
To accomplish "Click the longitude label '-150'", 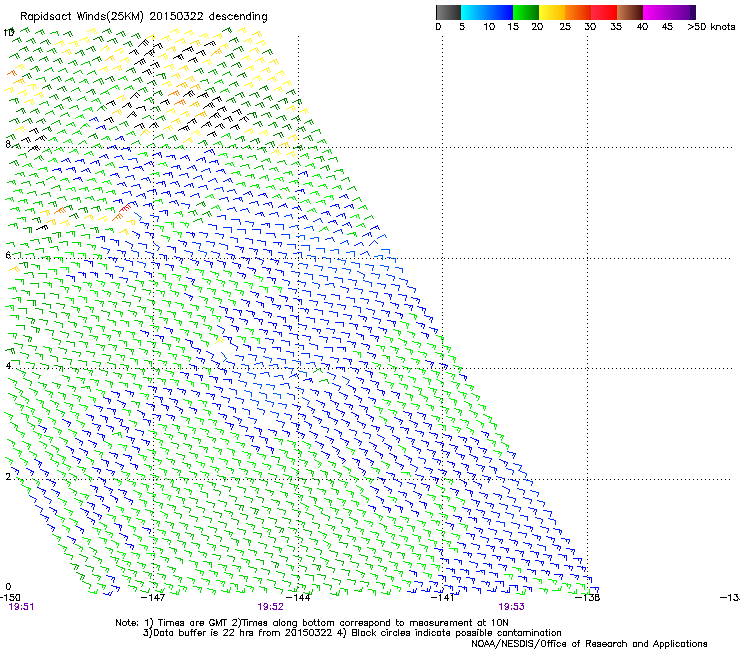I will click(x=10, y=597).
